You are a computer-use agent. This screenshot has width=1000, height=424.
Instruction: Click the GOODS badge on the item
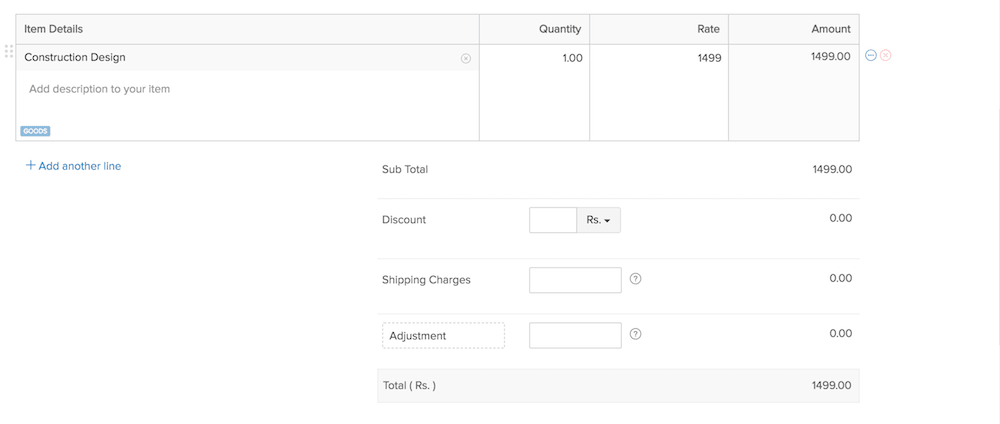(35, 131)
